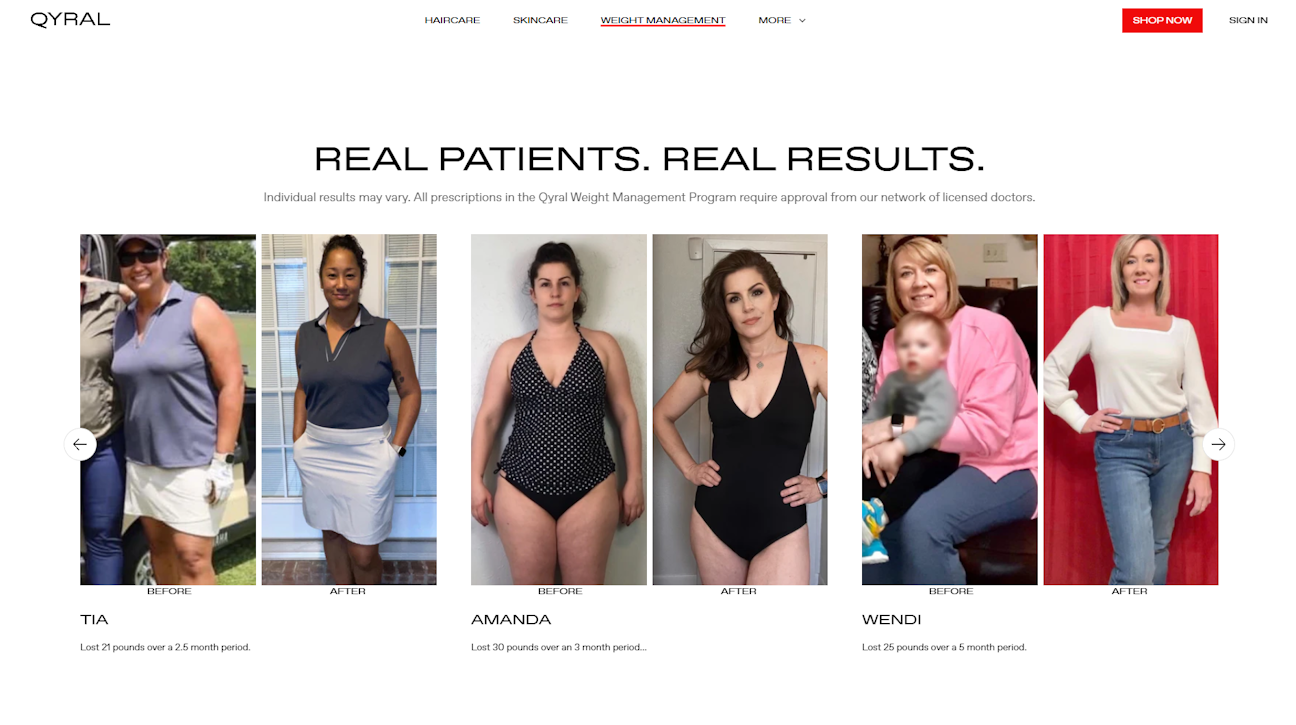This screenshot has width=1296, height=725.
Task: Open the Sign In link
Action: (1248, 20)
